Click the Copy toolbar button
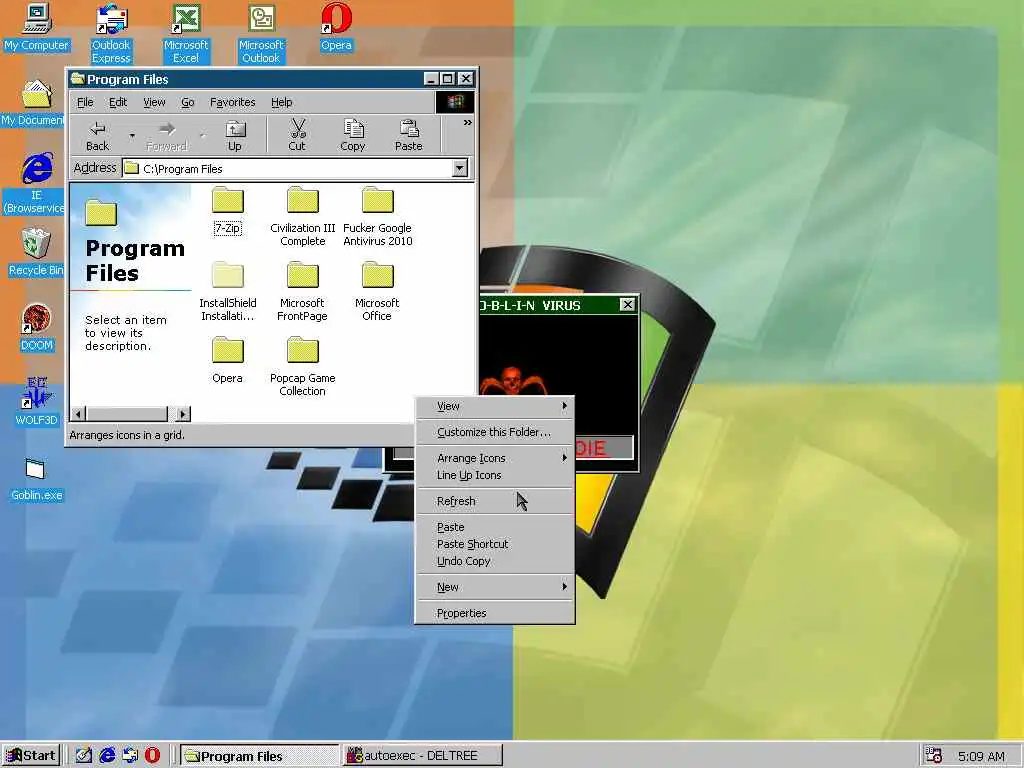The image size is (1024, 768). (353, 136)
